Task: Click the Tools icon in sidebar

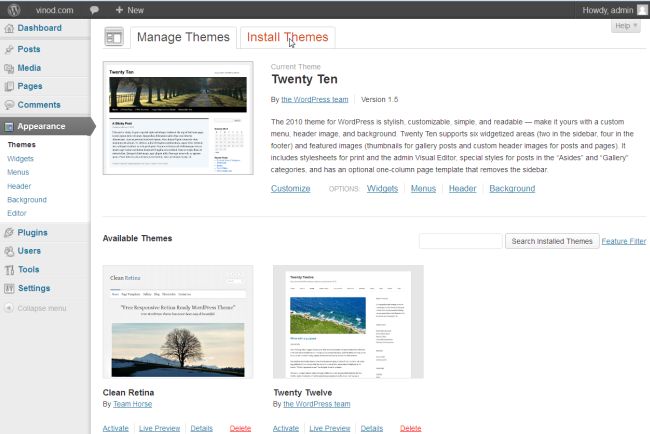Action: pos(9,270)
